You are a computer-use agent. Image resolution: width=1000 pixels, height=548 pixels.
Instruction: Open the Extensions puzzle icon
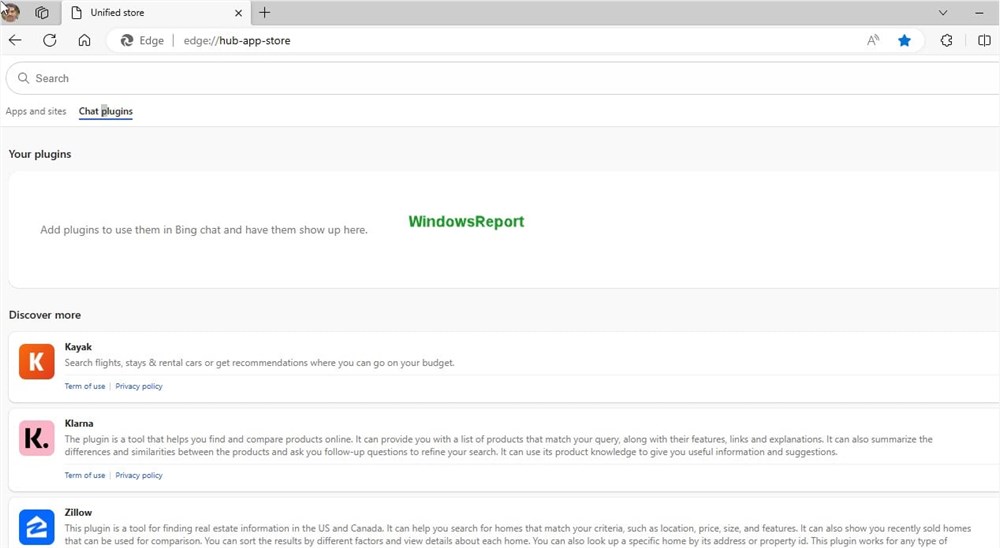click(946, 41)
